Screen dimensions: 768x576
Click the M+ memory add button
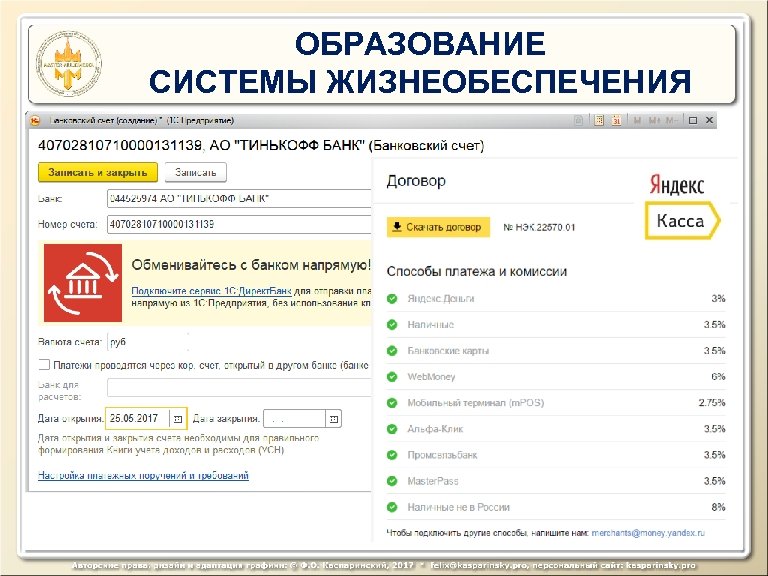(x=654, y=120)
